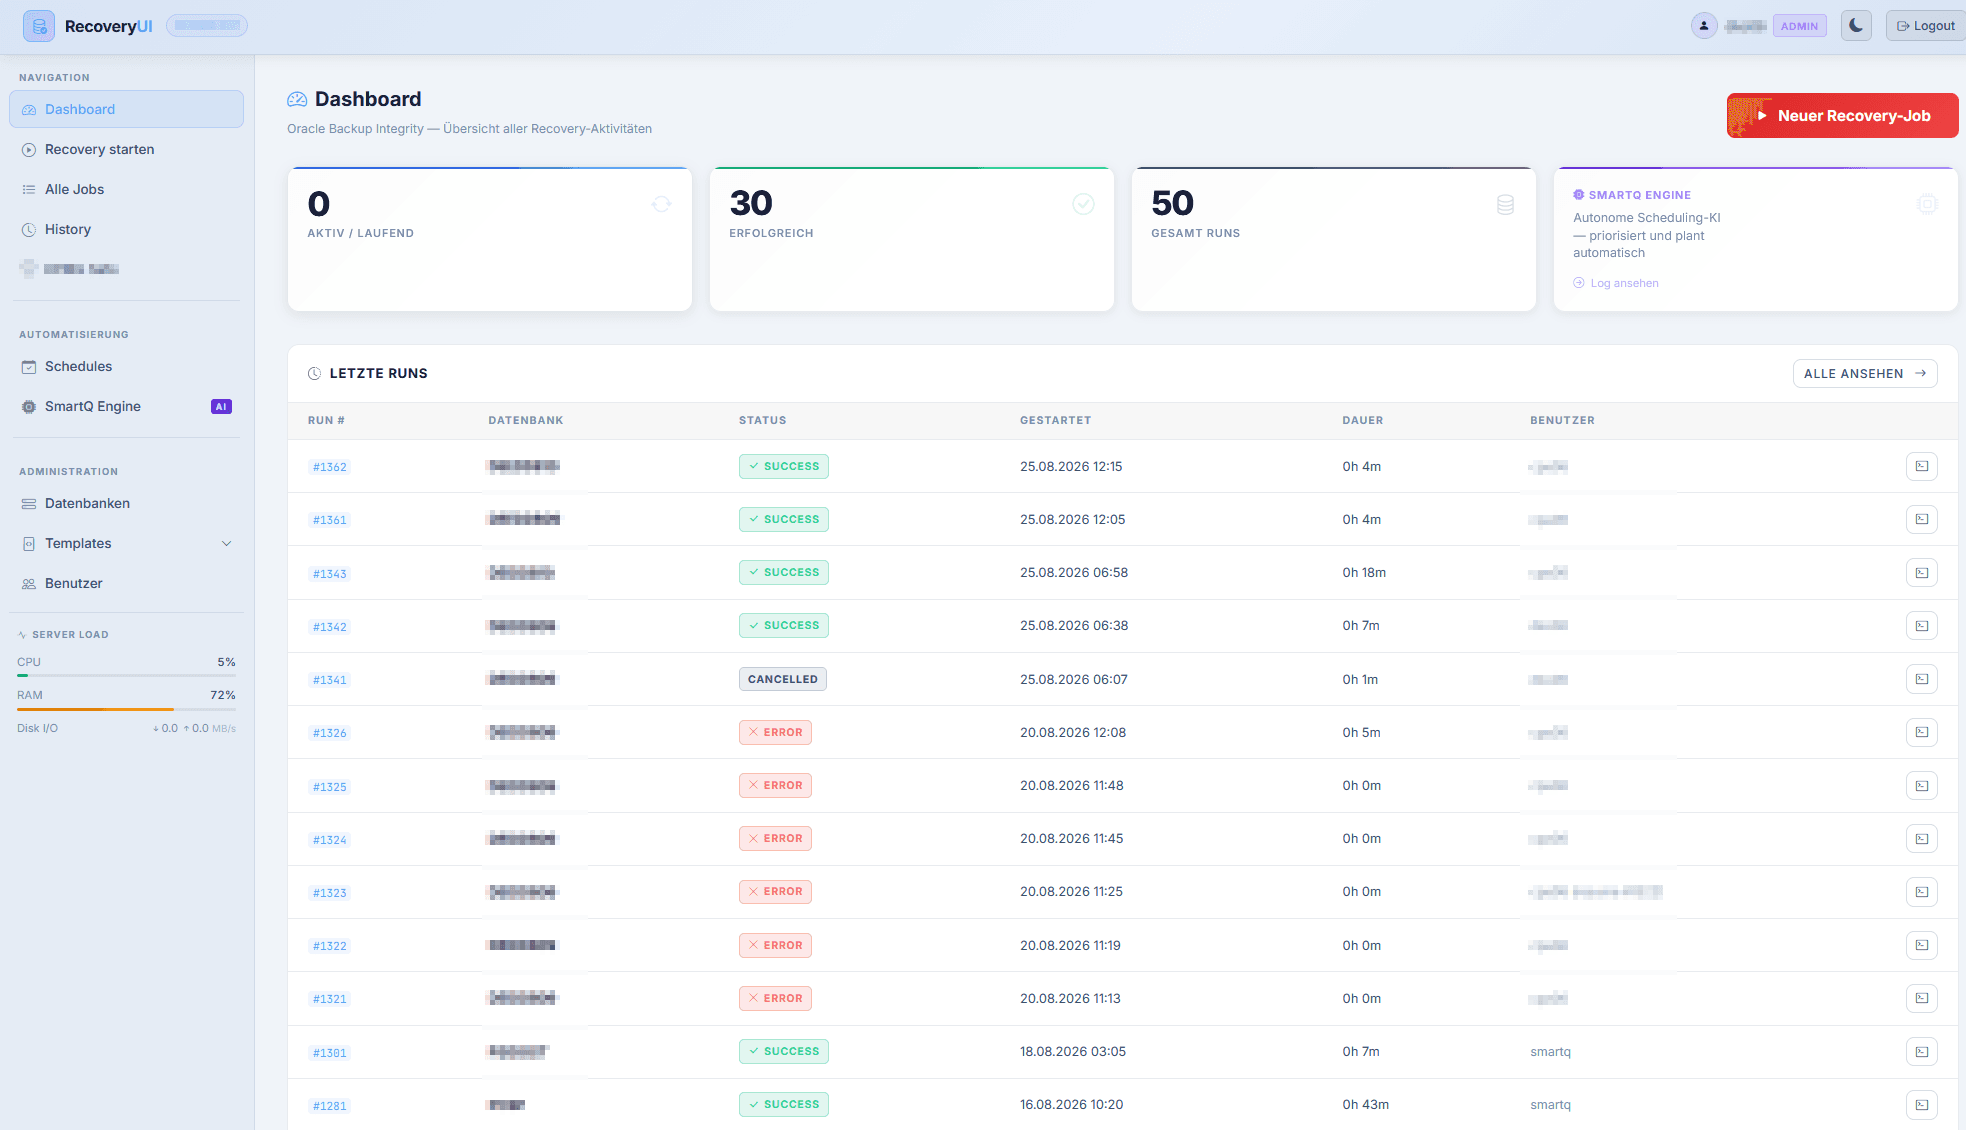1966x1130 pixels.
Task: Open History in sidebar
Action: [x=126, y=229]
